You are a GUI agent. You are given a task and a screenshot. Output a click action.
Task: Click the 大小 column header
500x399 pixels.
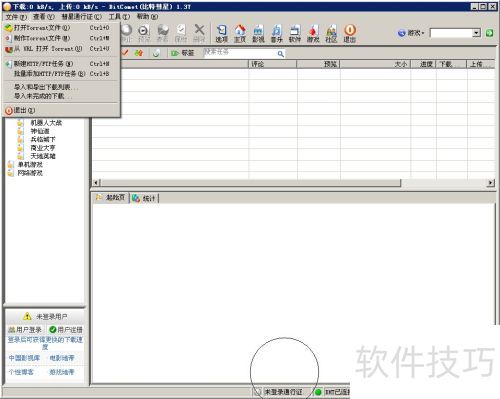[x=375, y=64]
